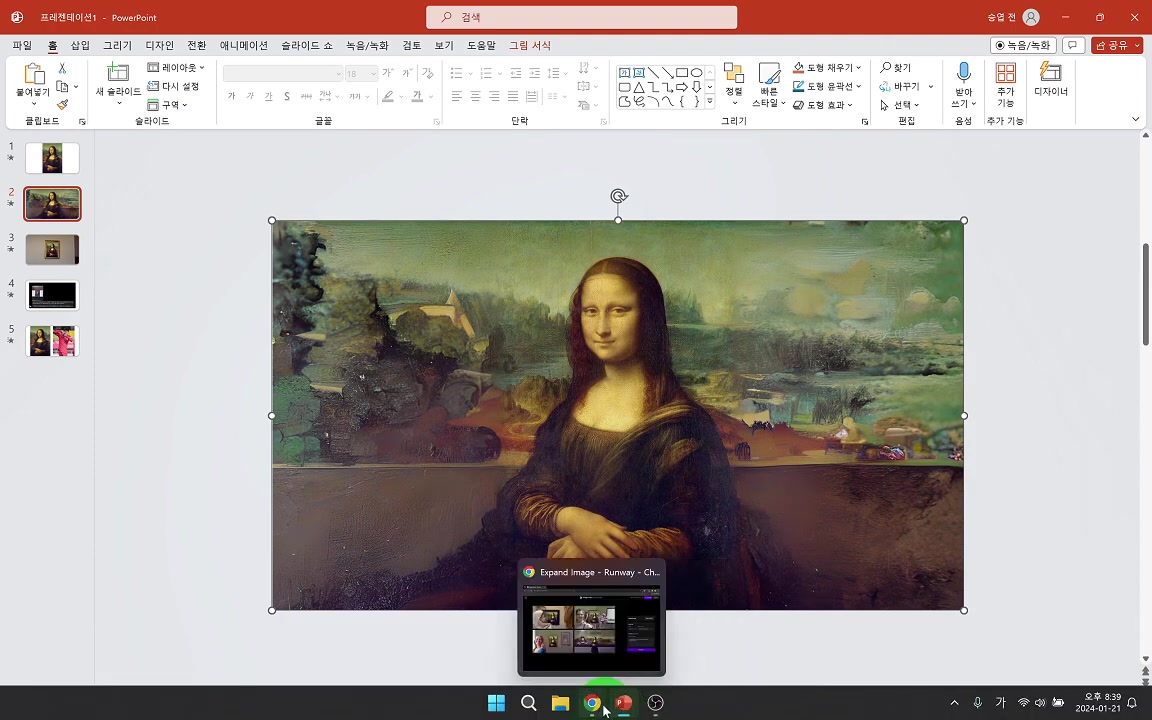The image size is (1152, 720).
Task: Select the right arrow block shape
Action: pos(682,87)
